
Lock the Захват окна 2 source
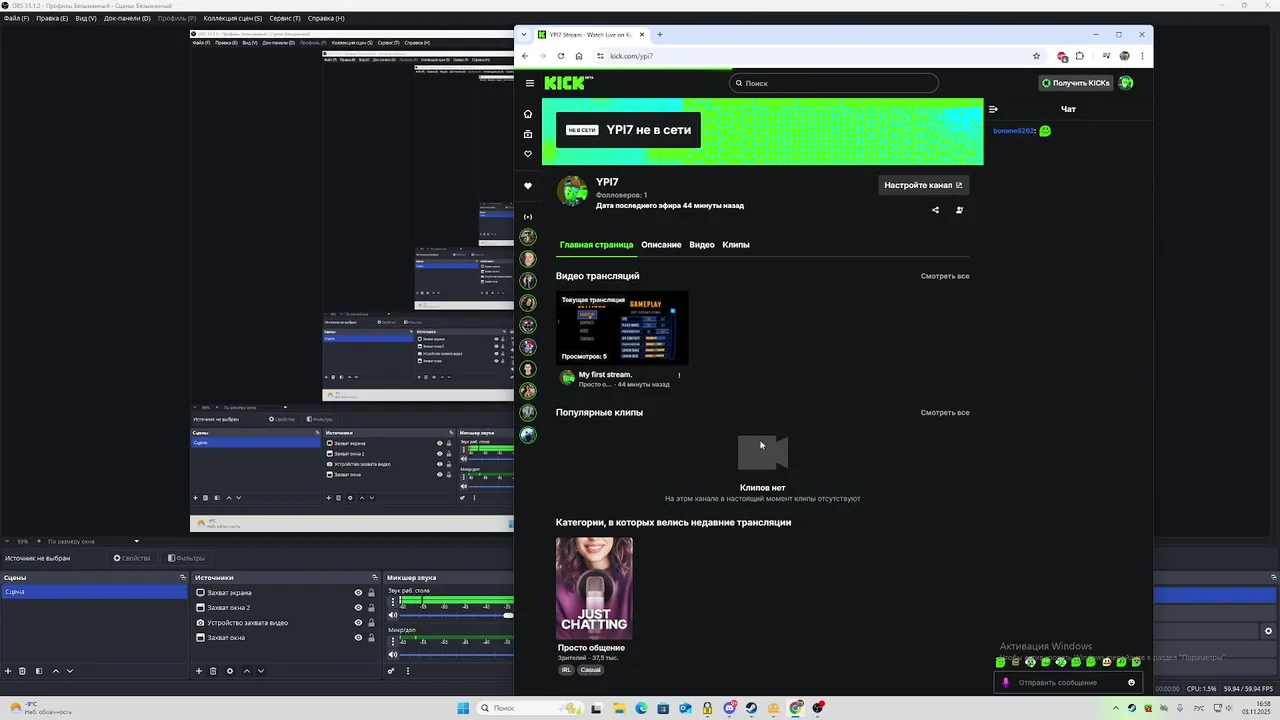[371, 608]
